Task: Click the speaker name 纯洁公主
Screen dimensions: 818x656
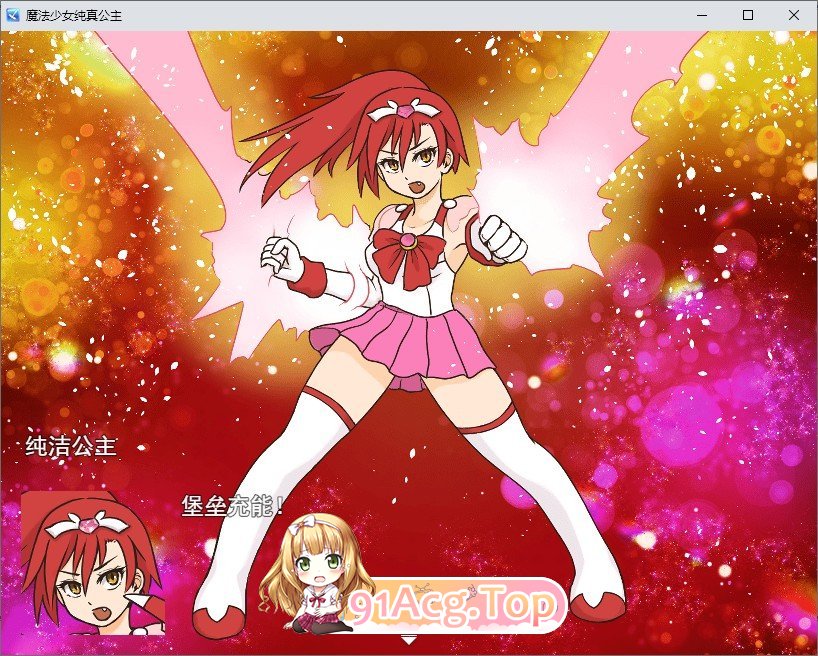Action: point(71,446)
